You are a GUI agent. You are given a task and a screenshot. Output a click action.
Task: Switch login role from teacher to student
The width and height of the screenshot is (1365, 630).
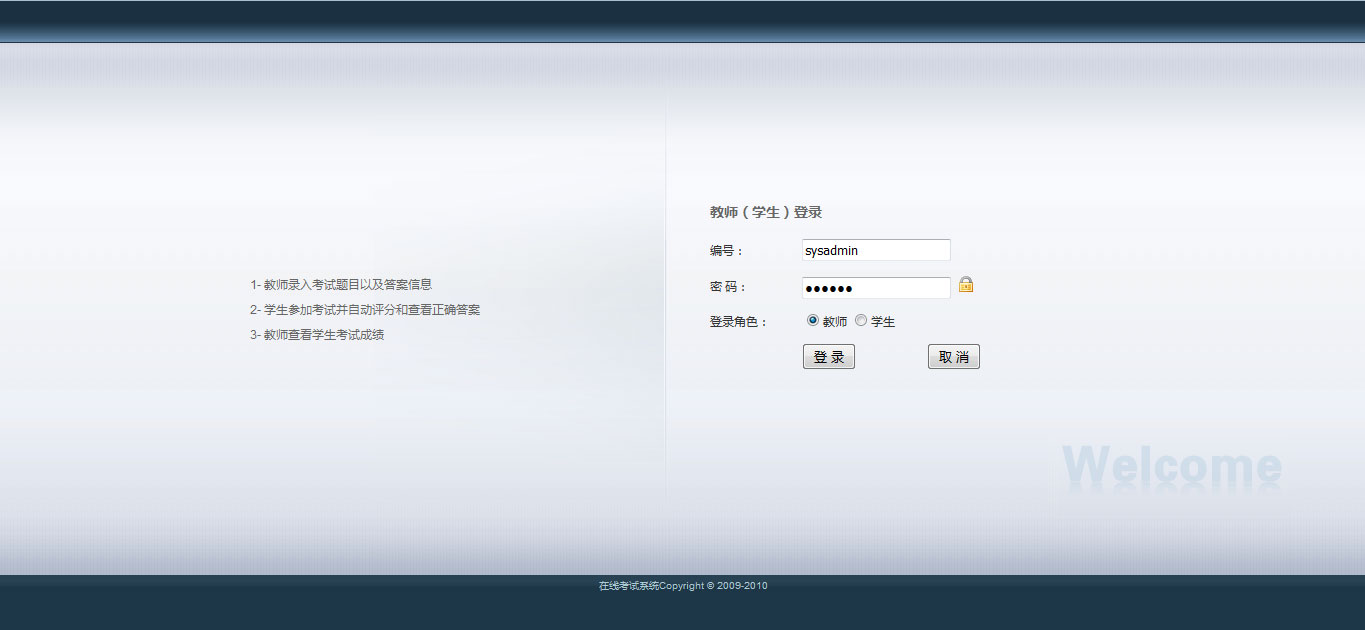pyautogui.click(x=860, y=320)
